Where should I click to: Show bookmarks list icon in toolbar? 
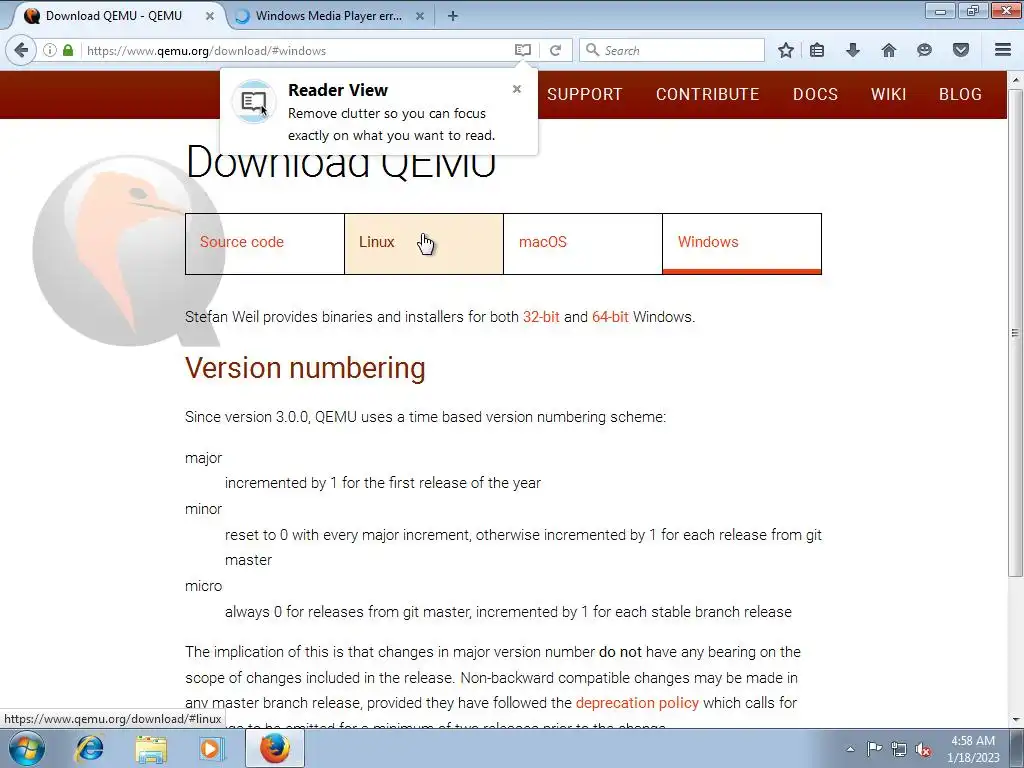point(817,50)
